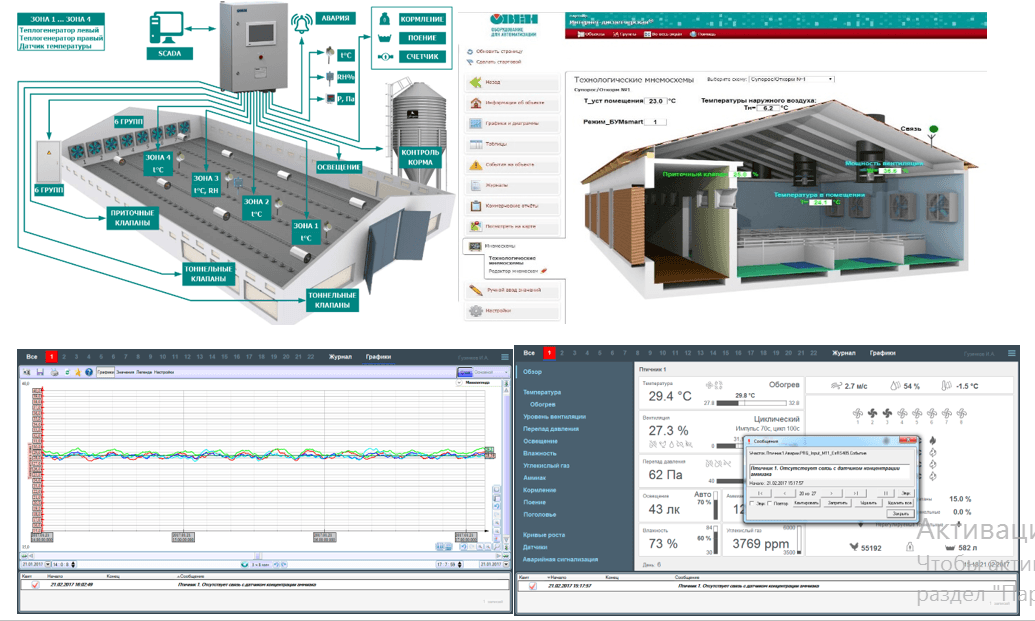Click the print icon in chart toolbar
This screenshot has height=621, width=1035.
point(54,371)
